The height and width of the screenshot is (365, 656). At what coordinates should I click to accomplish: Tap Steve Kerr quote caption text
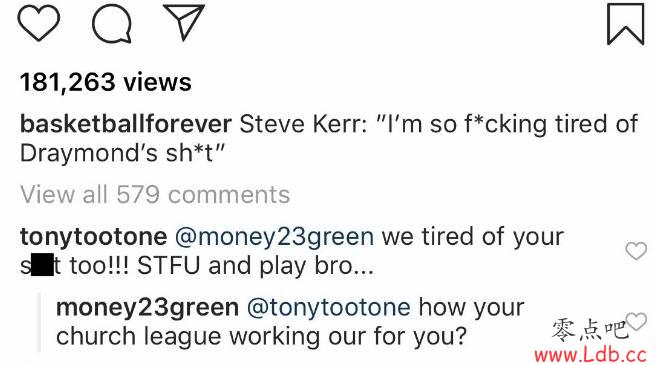pyautogui.click(x=439, y=124)
